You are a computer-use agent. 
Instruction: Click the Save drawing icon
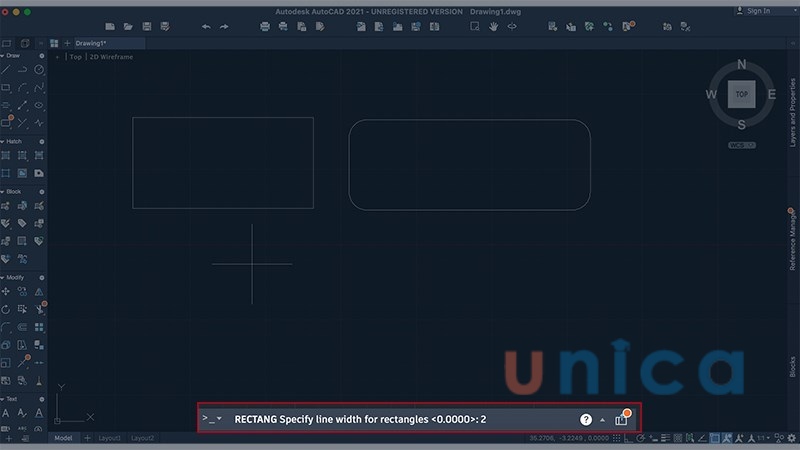pos(147,26)
